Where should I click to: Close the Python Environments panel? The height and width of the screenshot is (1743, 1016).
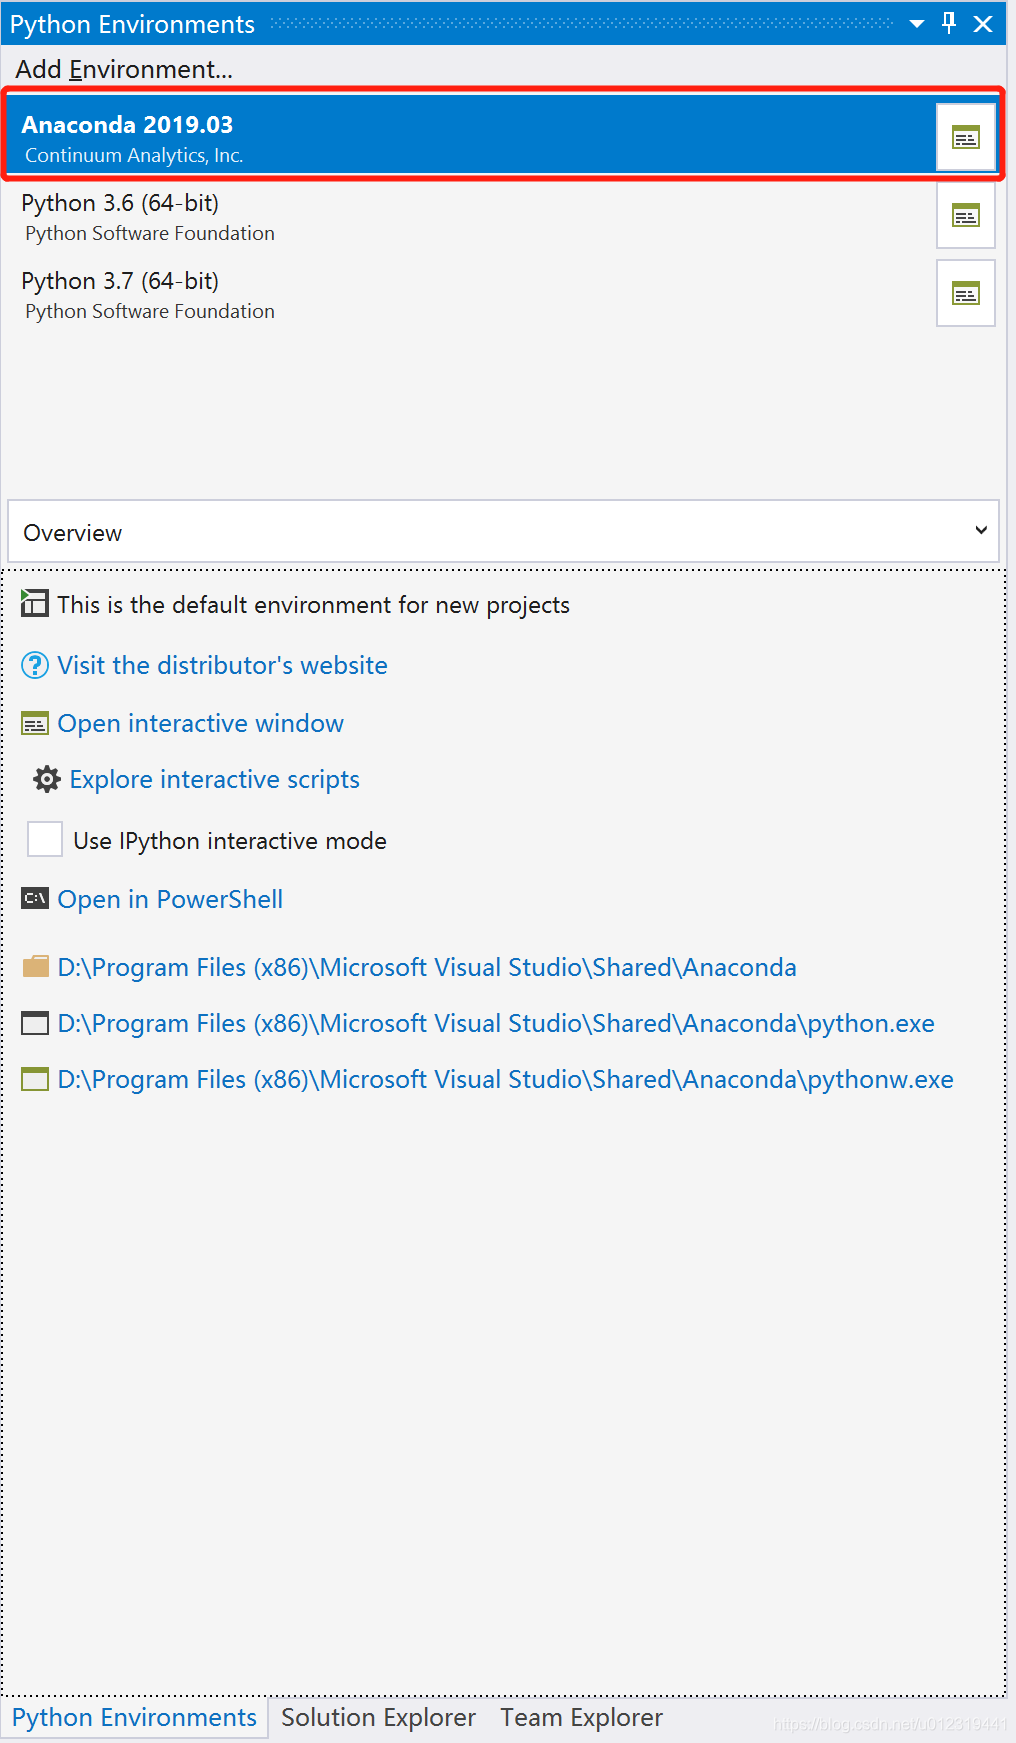click(983, 24)
